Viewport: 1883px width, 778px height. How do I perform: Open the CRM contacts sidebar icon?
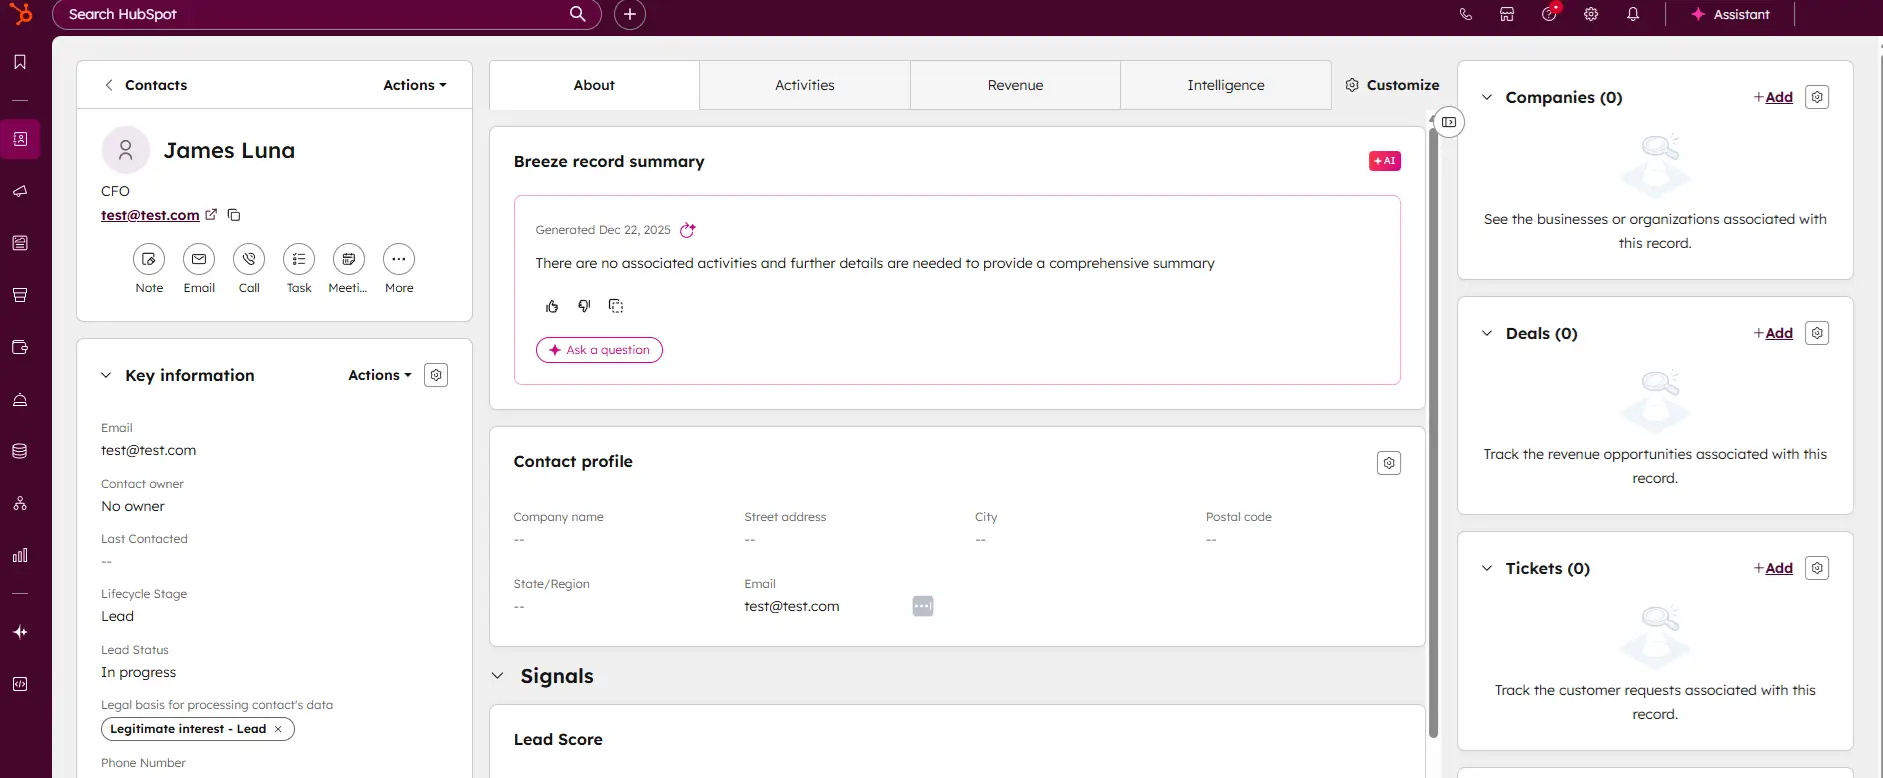tap(20, 139)
